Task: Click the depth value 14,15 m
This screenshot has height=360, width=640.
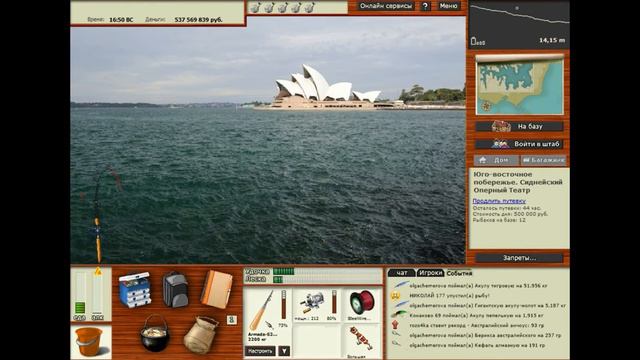Action: tap(552, 40)
